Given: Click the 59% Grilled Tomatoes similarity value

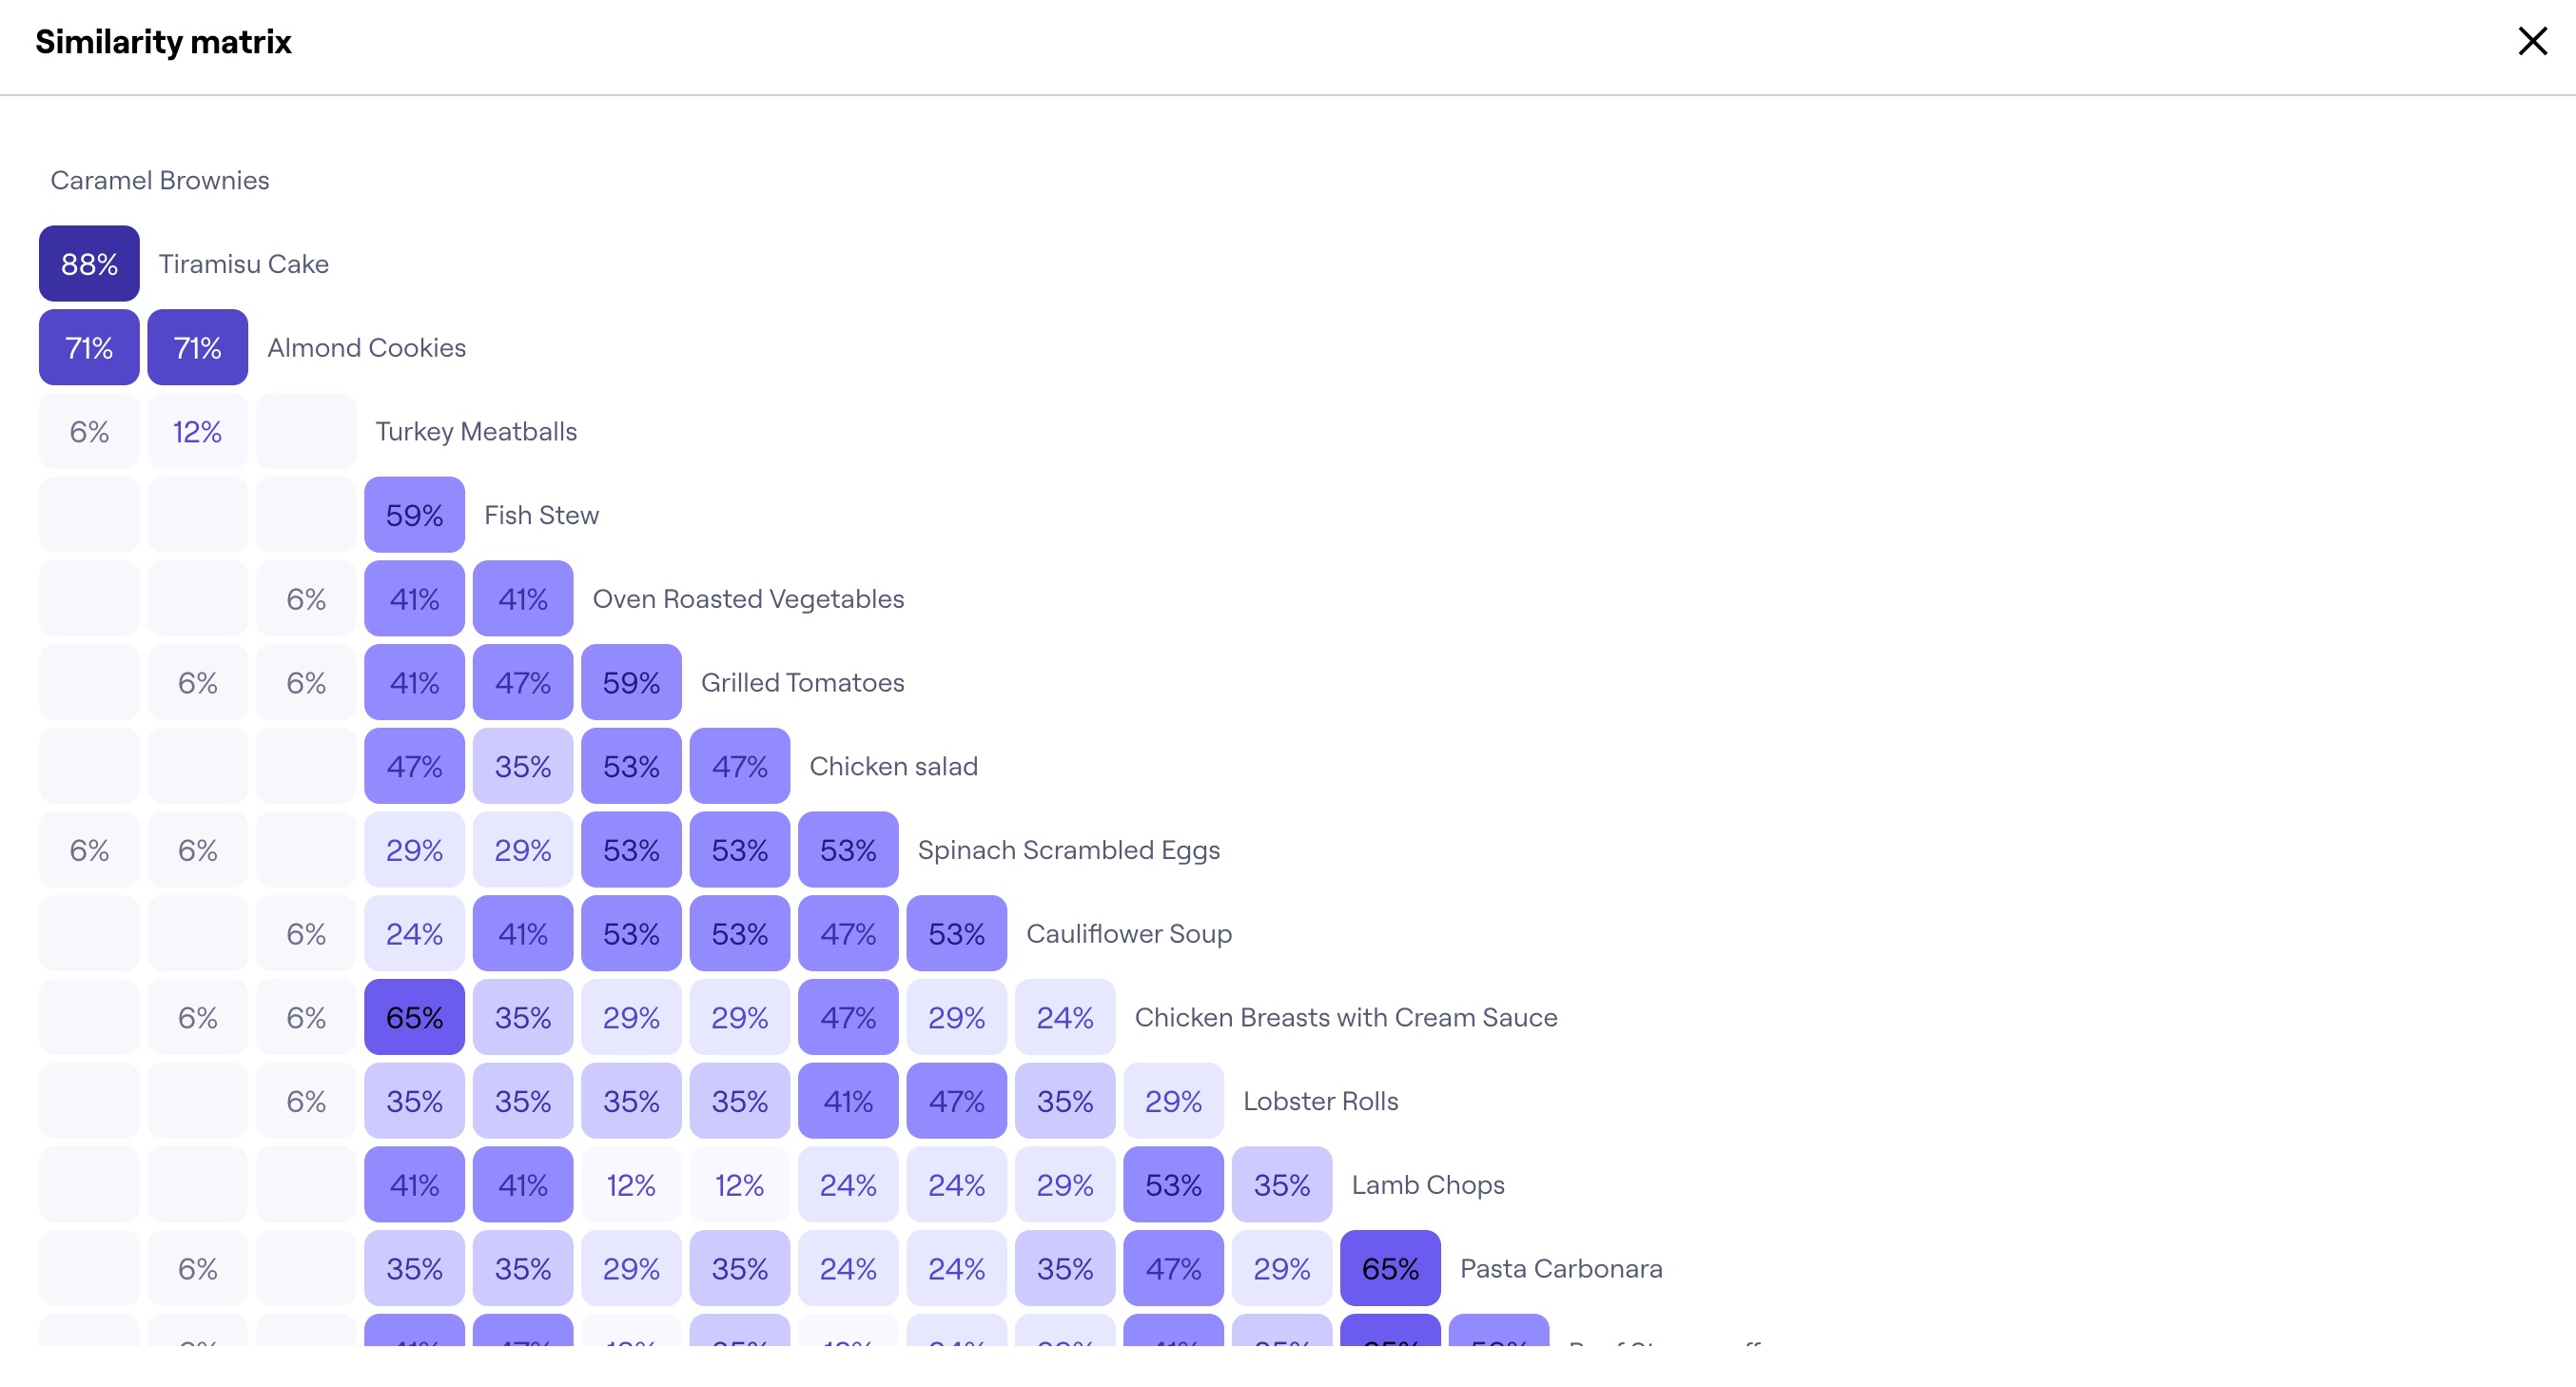Looking at the screenshot, I should [x=630, y=681].
